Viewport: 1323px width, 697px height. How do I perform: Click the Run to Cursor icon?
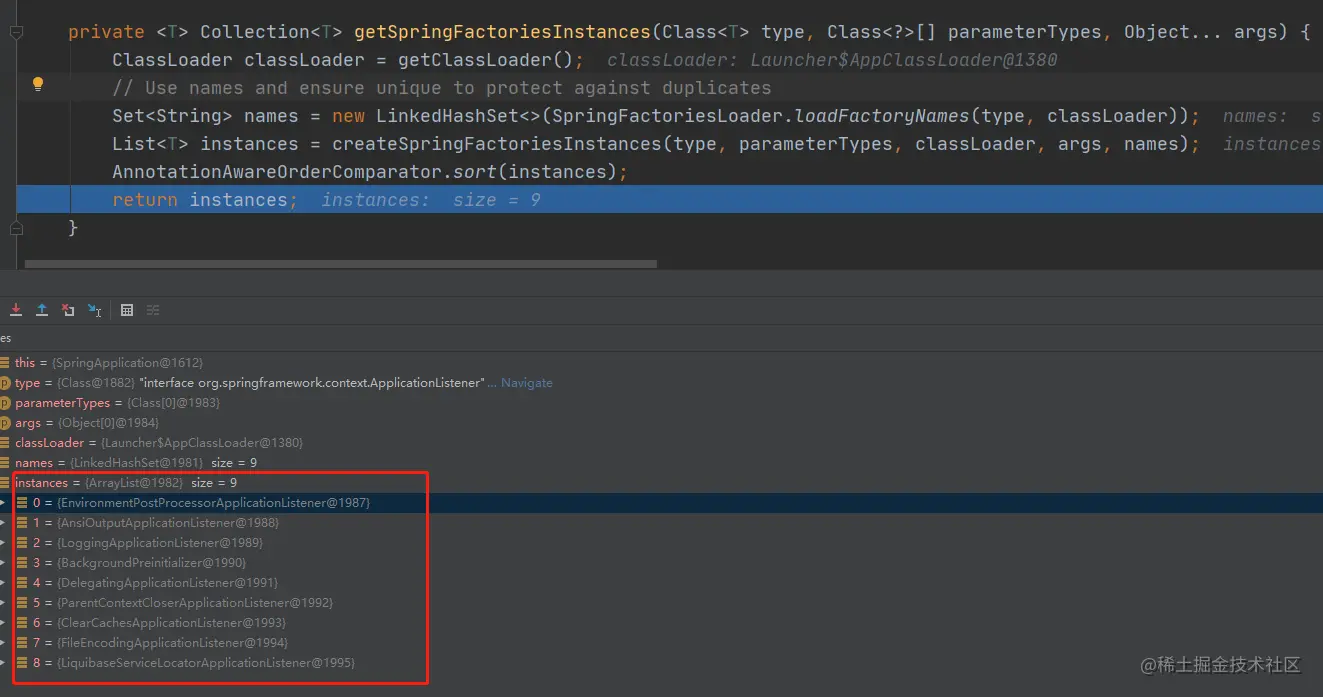(x=94, y=310)
